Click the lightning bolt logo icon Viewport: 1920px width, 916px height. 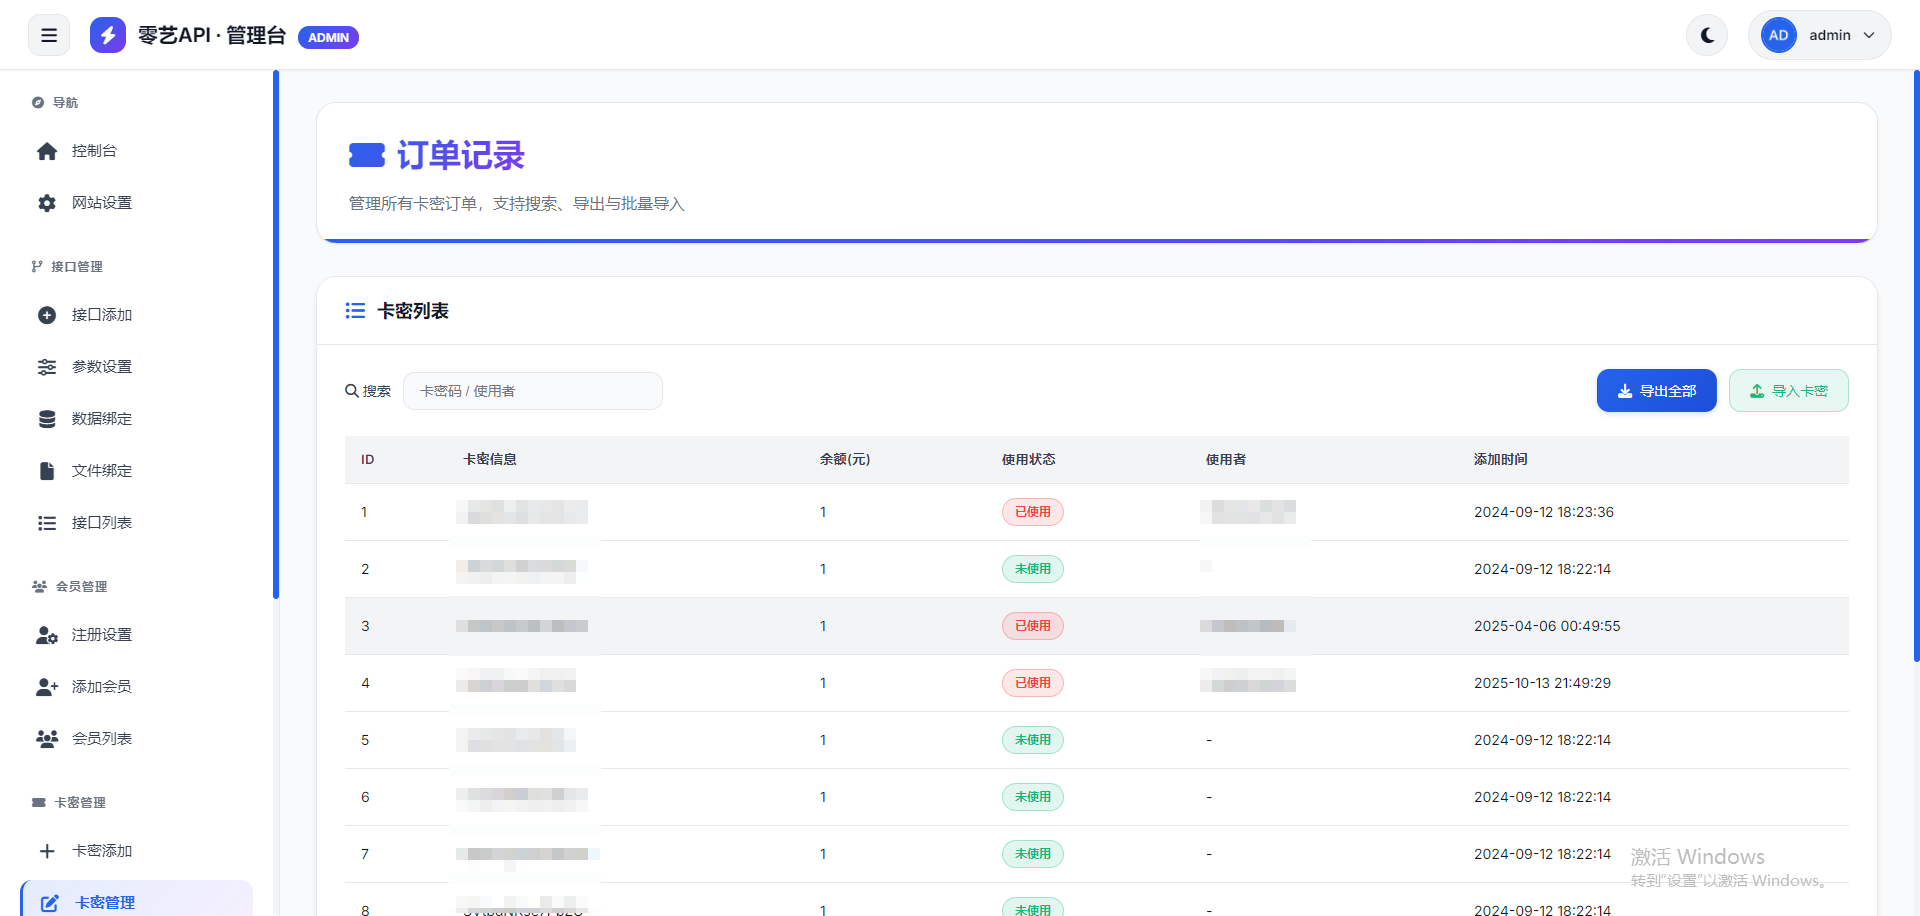pyautogui.click(x=108, y=35)
